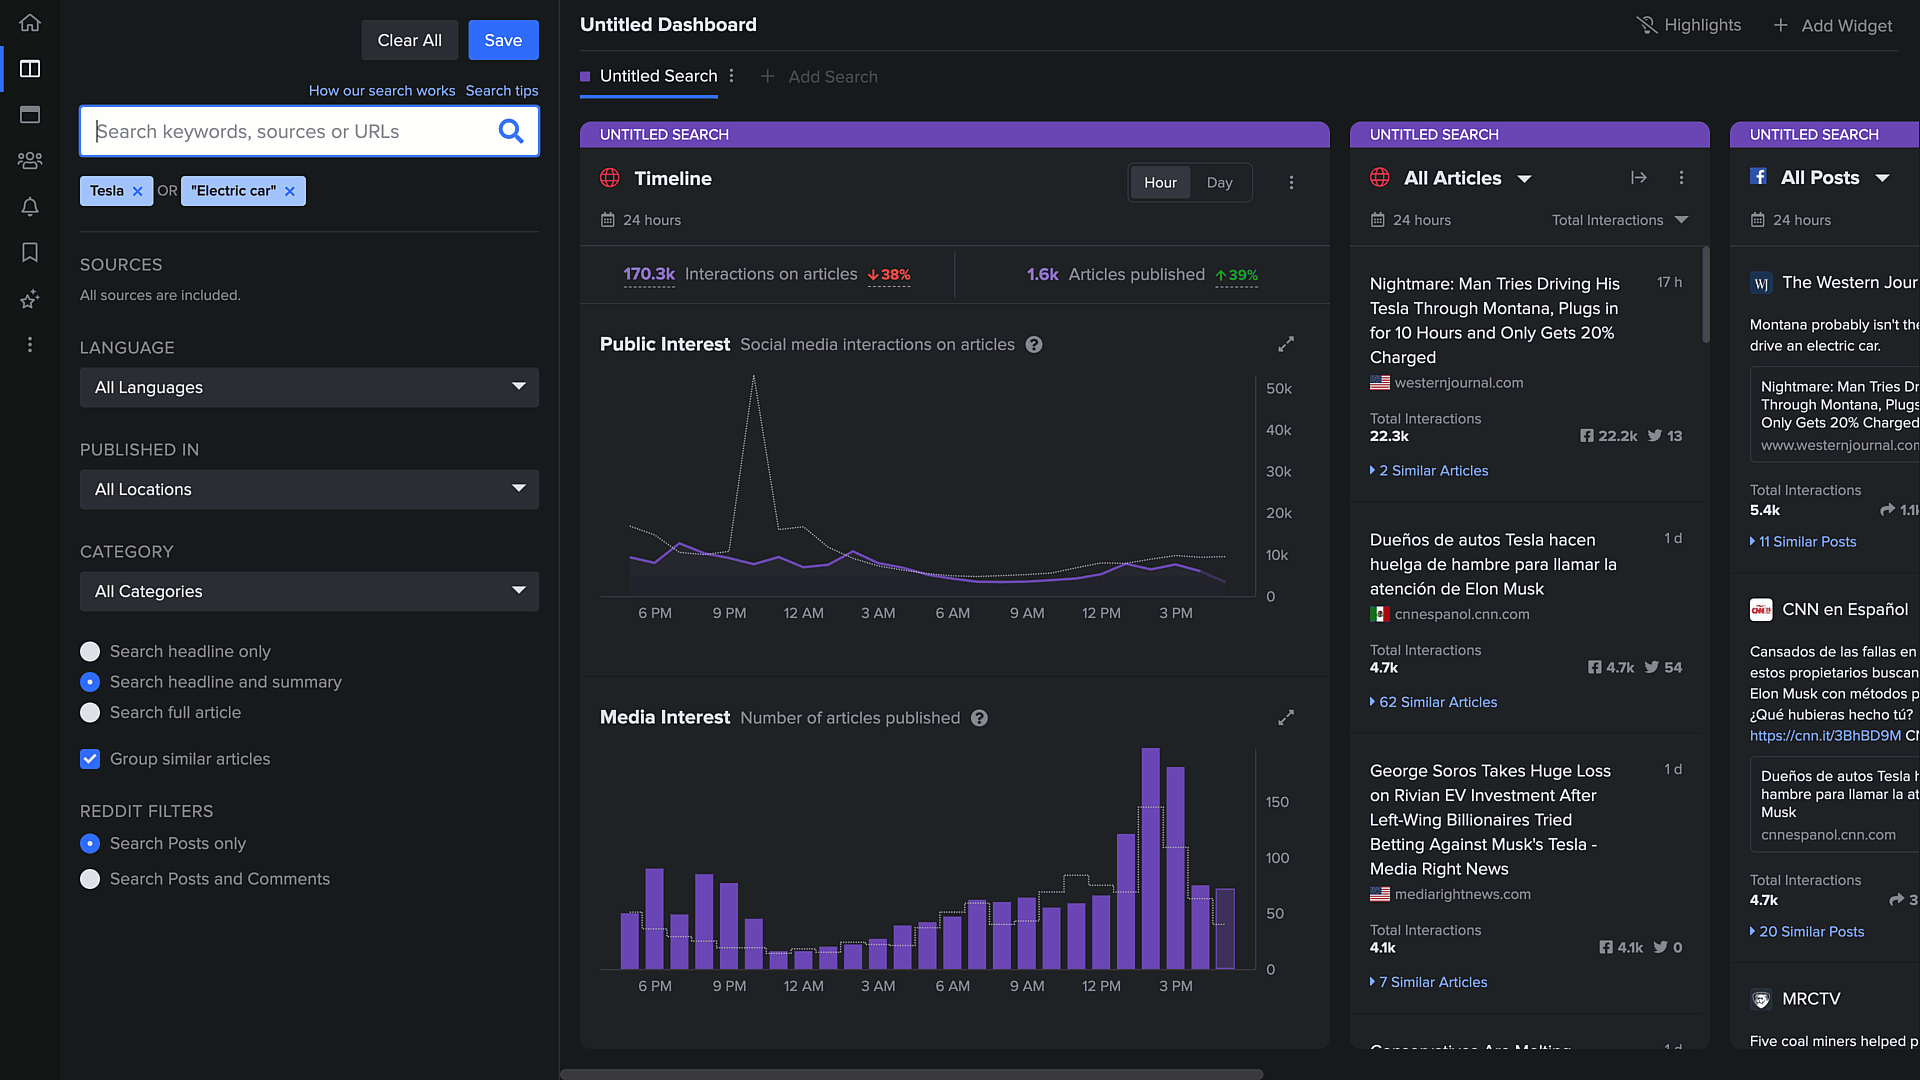Screen dimensions: 1920x1080
Task: Click the calendar icon in Timeline widget
Action: click(x=608, y=220)
